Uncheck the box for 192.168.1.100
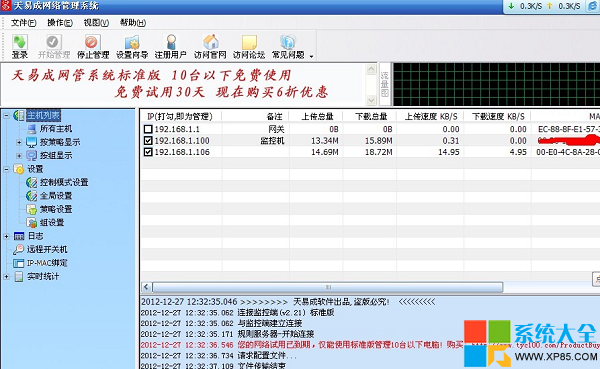 click(x=148, y=140)
